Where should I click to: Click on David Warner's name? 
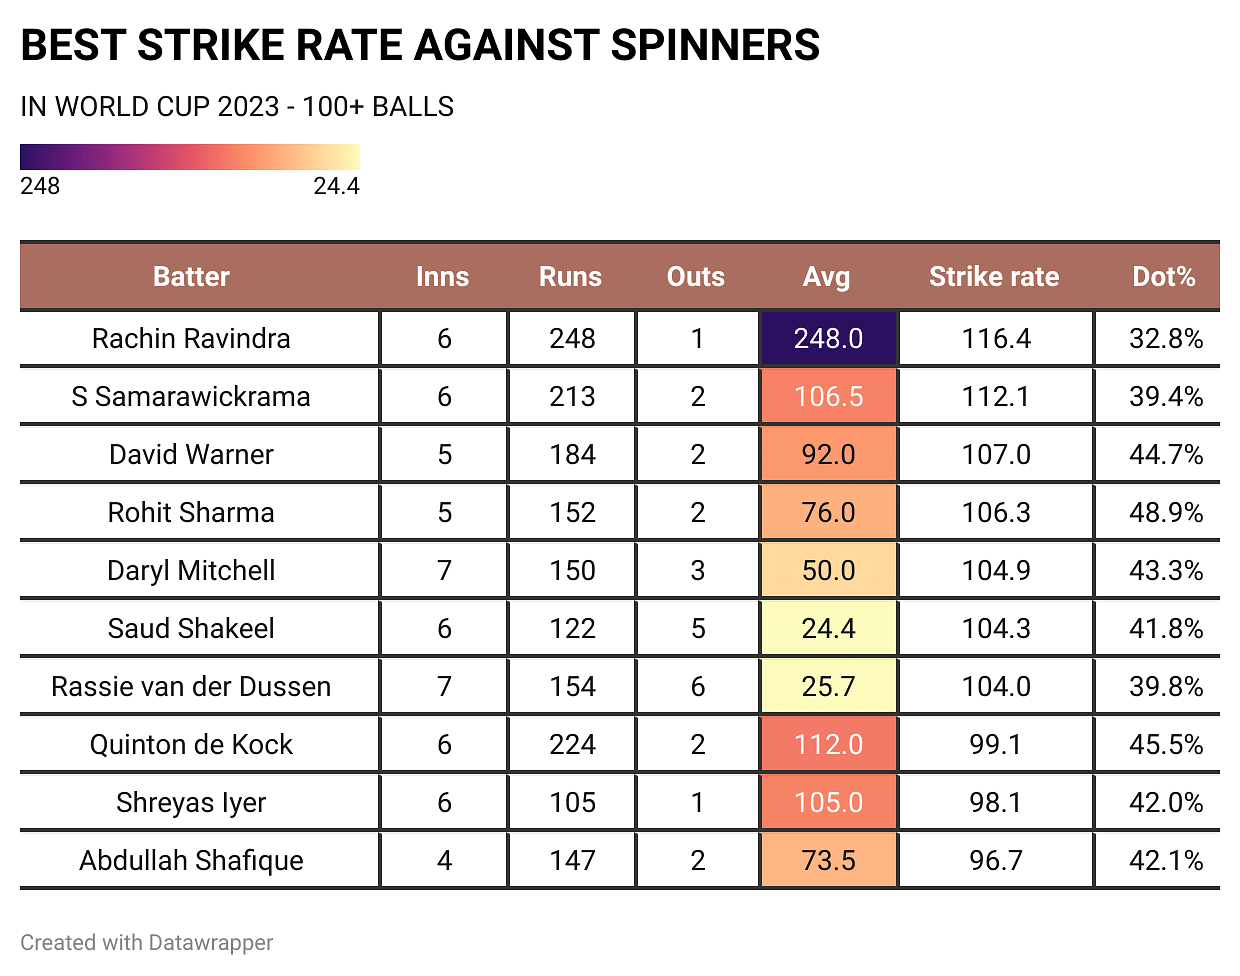coord(191,455)
